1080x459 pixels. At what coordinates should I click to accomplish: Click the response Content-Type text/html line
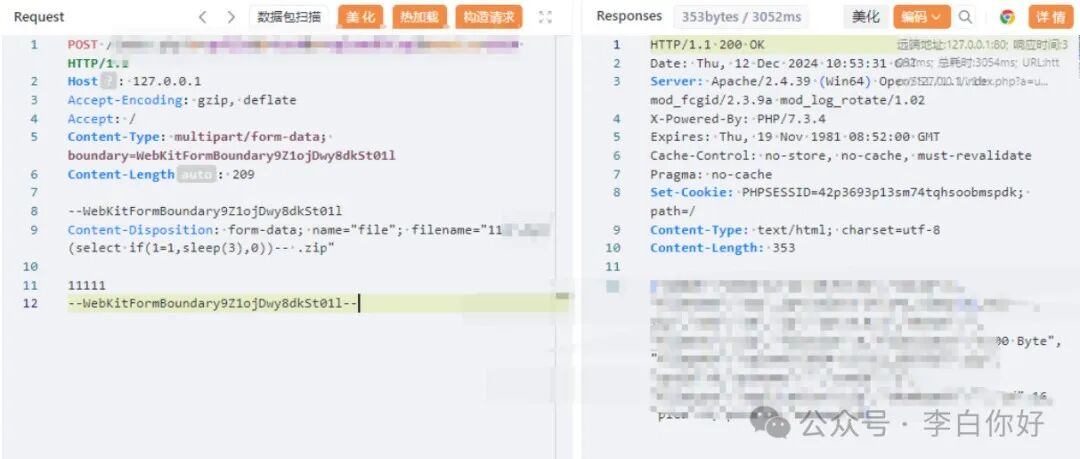795,230
